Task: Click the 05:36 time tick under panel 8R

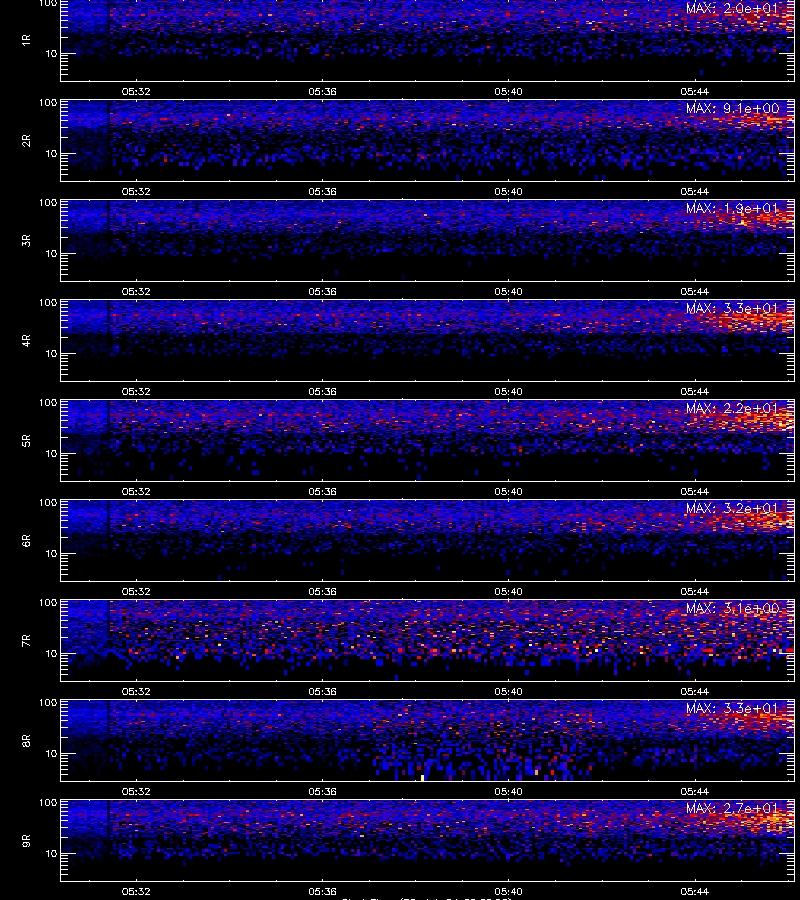Action: tap(322, 792)
